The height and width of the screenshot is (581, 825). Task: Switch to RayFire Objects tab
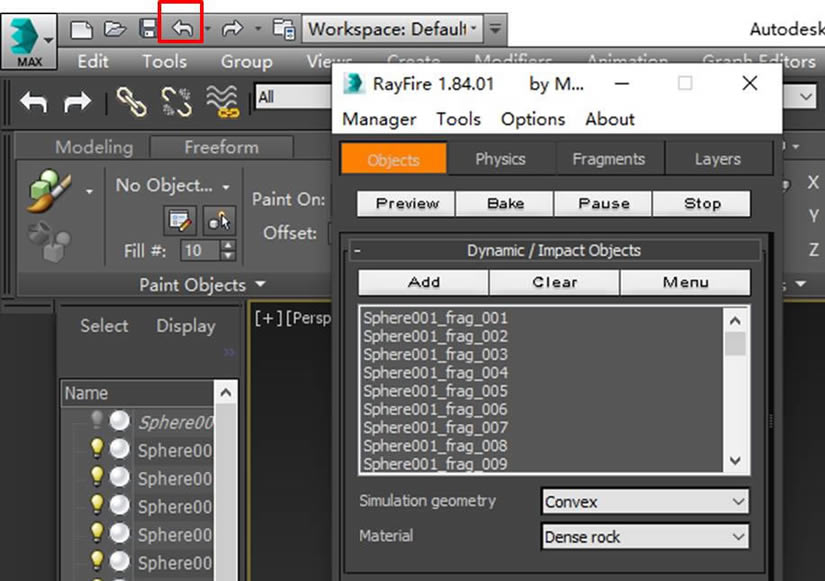[x=394, y=158]
